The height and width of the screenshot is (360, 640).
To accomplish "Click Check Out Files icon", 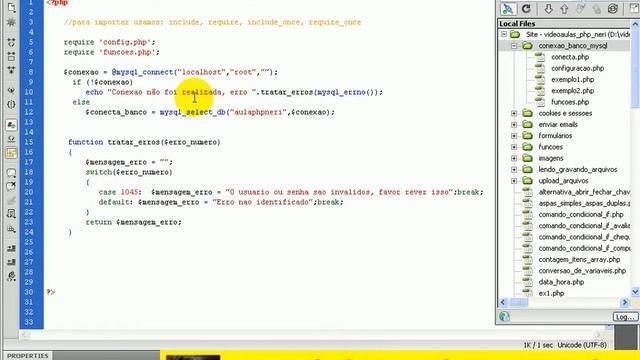I will (x=580, y=9).
